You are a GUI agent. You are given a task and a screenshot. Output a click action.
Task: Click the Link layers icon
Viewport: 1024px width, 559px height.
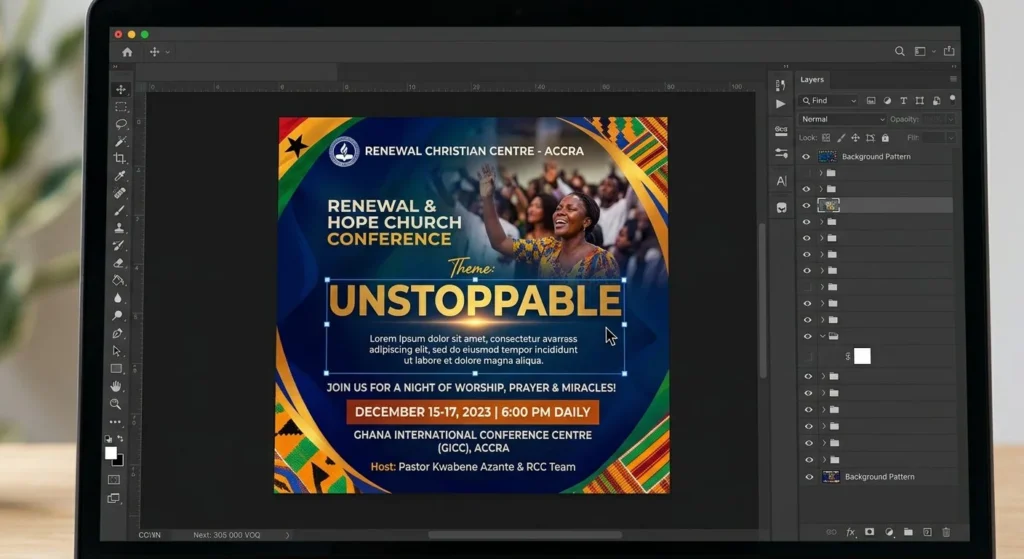(831, 532)
